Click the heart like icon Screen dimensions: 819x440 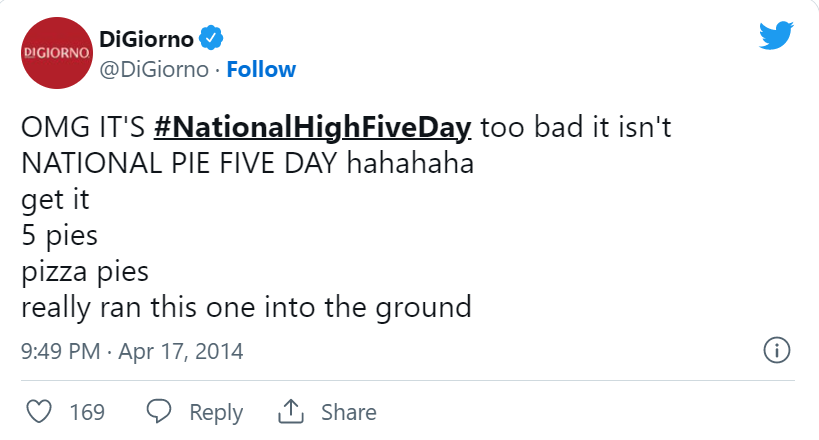pos(38,411)
